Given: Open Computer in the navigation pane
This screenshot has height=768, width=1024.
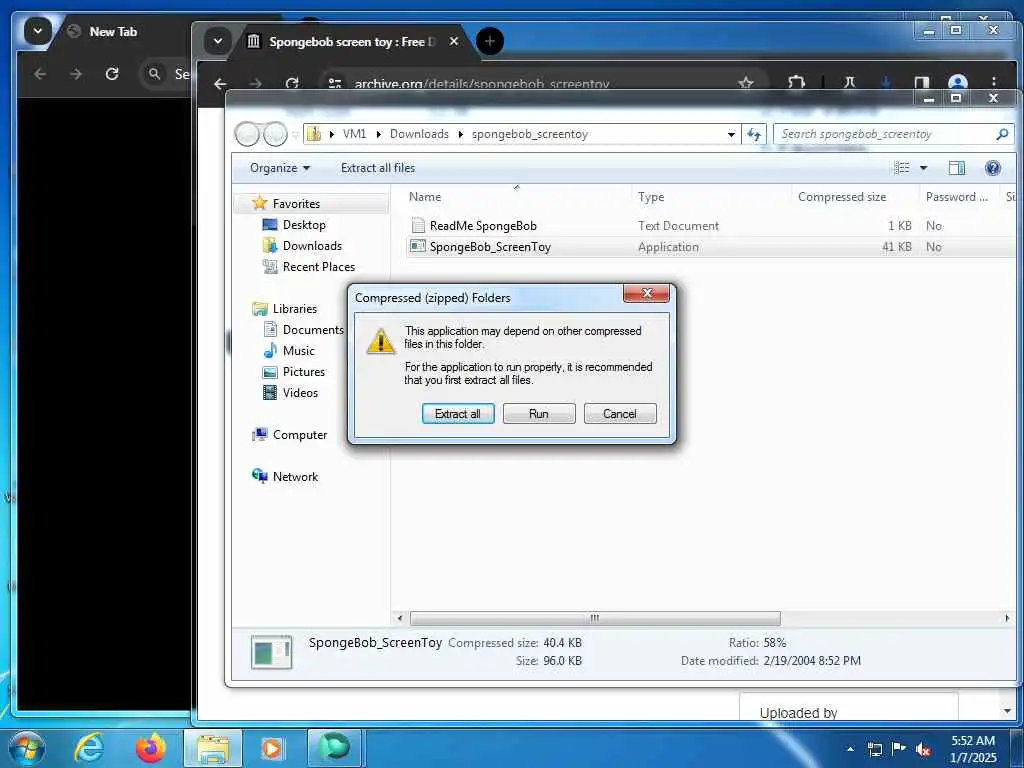Looking at the screenshot, I should coord(300,435).
